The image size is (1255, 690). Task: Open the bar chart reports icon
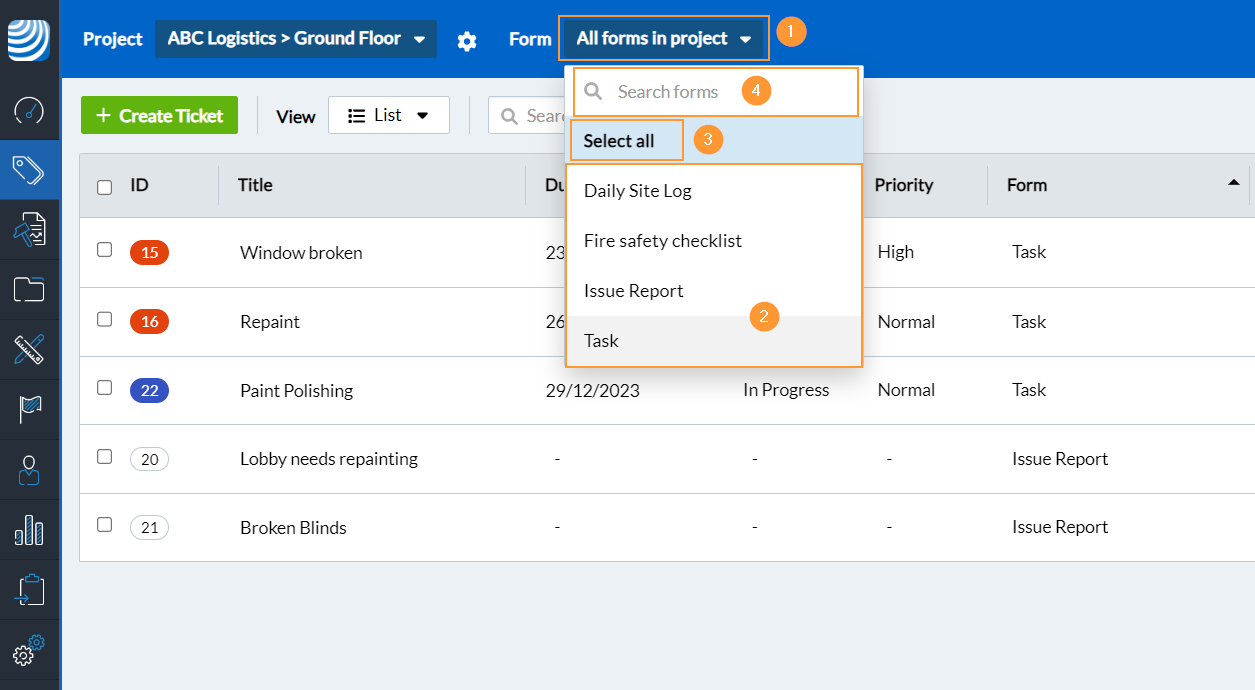click(x=29, y=530)
